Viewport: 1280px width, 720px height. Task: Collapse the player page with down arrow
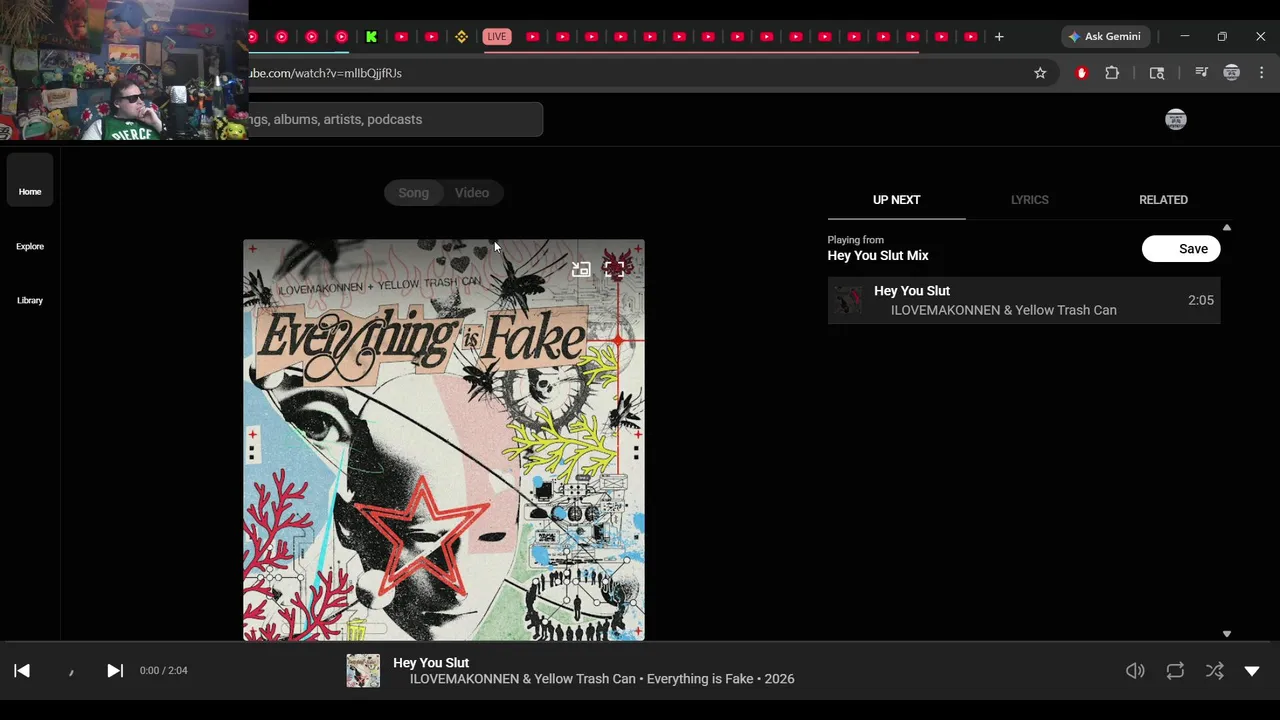1252,671
